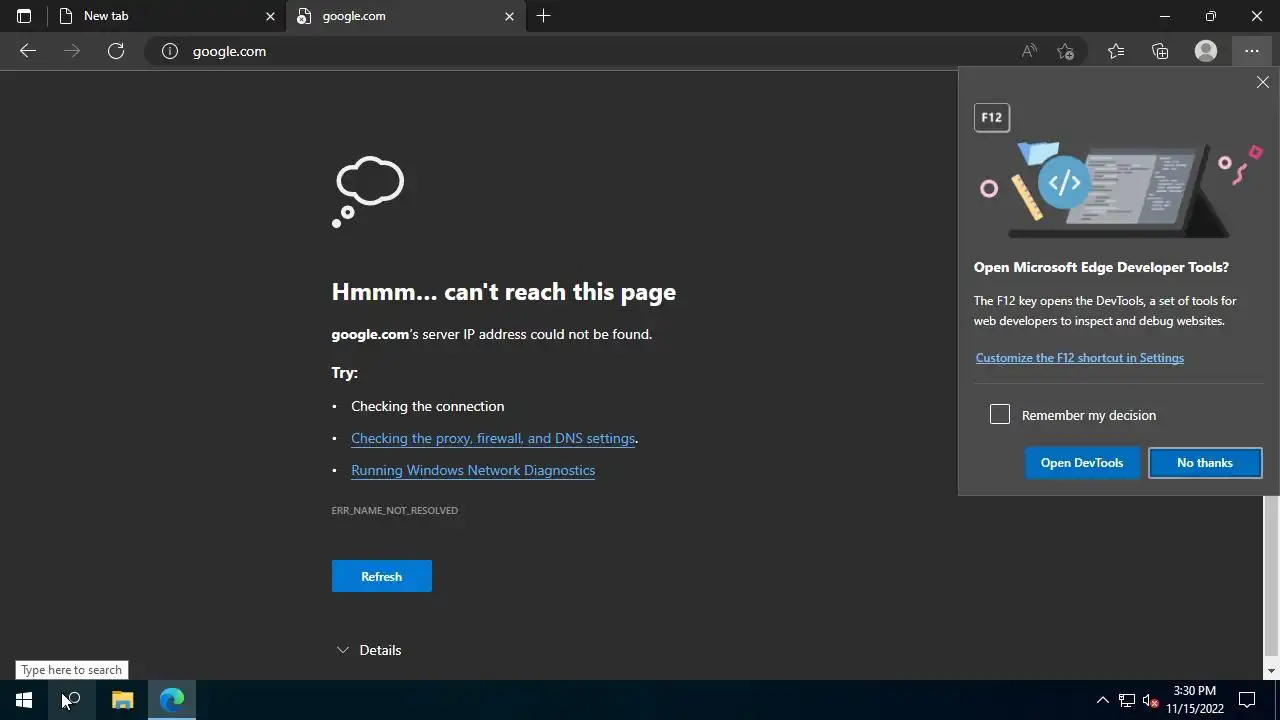The image size is (1280, 720).
Task: Close the google.com tab
Action: click(x=509, y=16)
